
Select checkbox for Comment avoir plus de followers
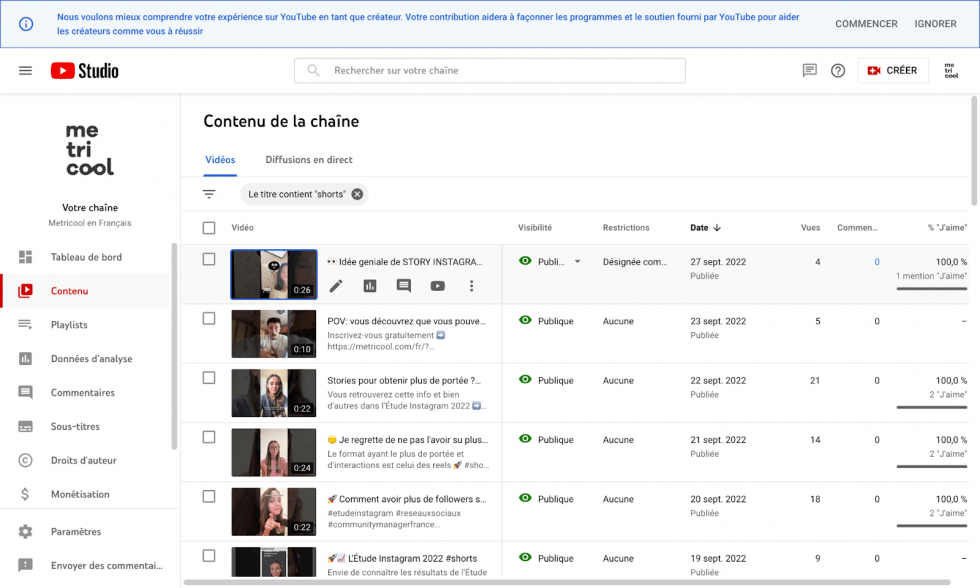(x=209, y=497)
